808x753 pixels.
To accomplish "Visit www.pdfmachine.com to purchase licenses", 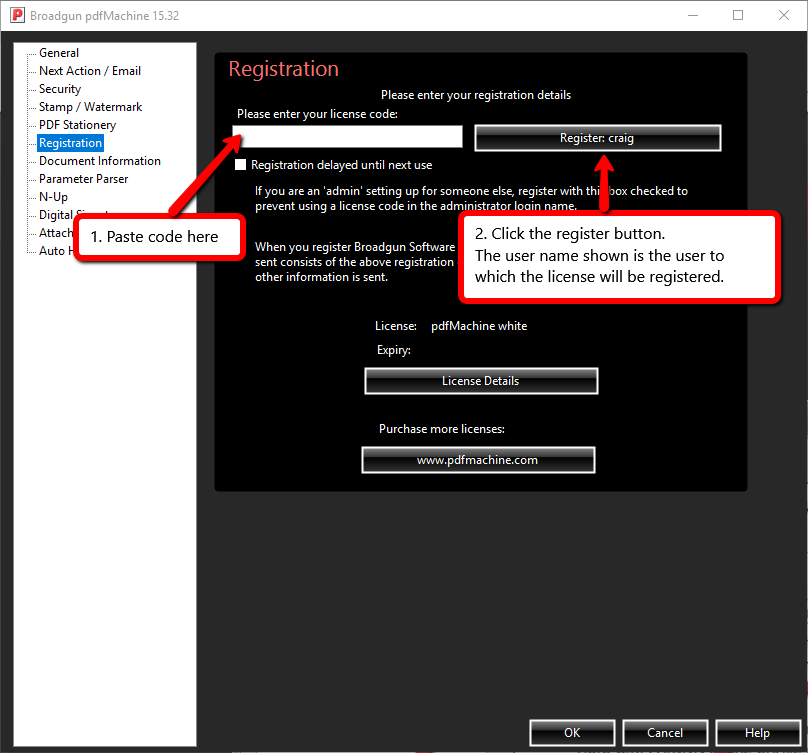I will pos(478,460).
